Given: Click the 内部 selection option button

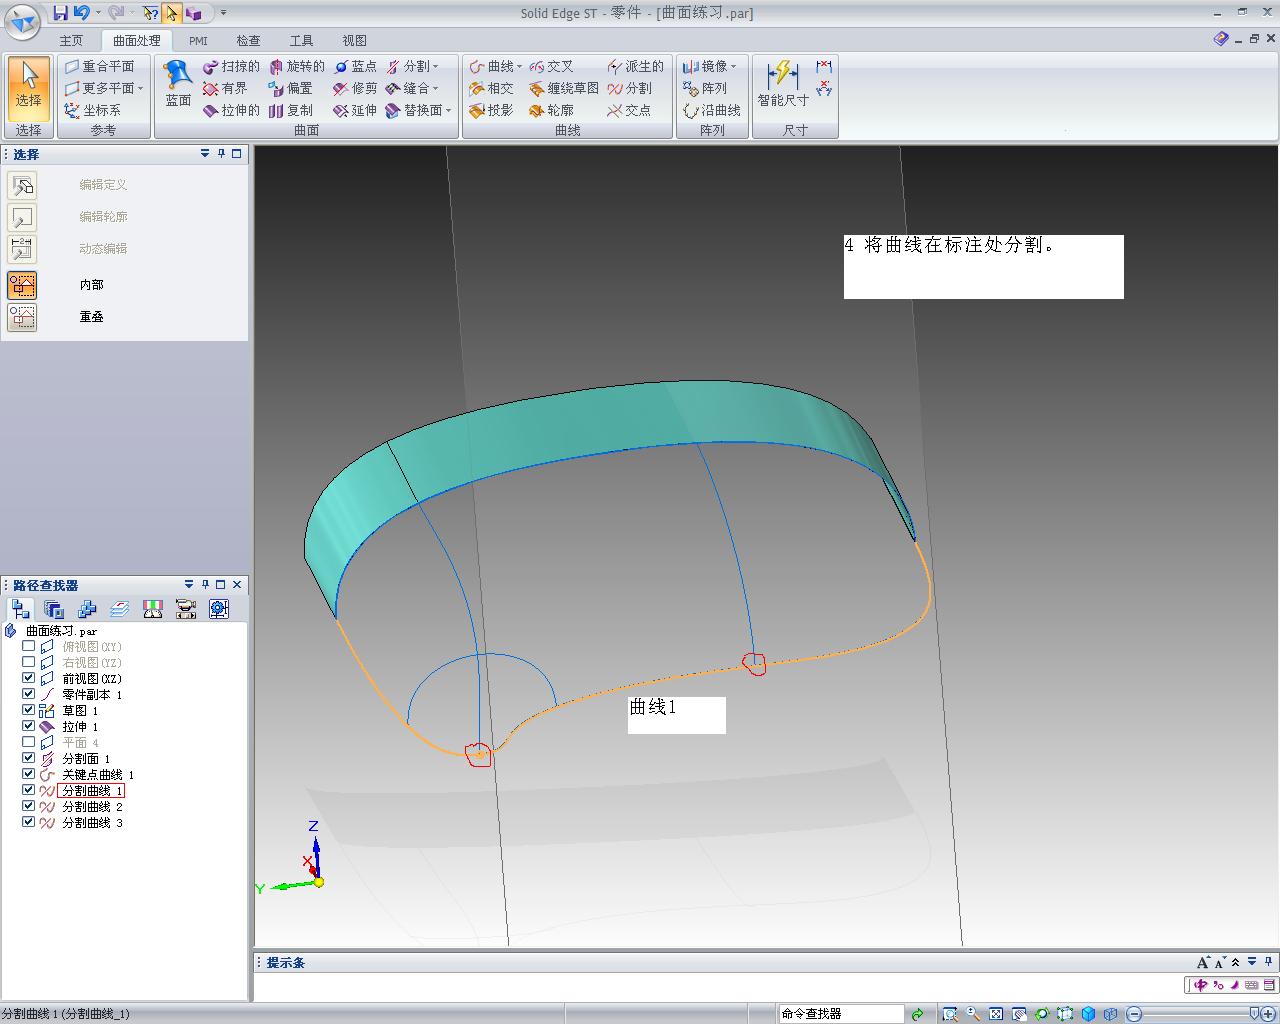Looking at the screenshot, I should (x=22, y=285).
